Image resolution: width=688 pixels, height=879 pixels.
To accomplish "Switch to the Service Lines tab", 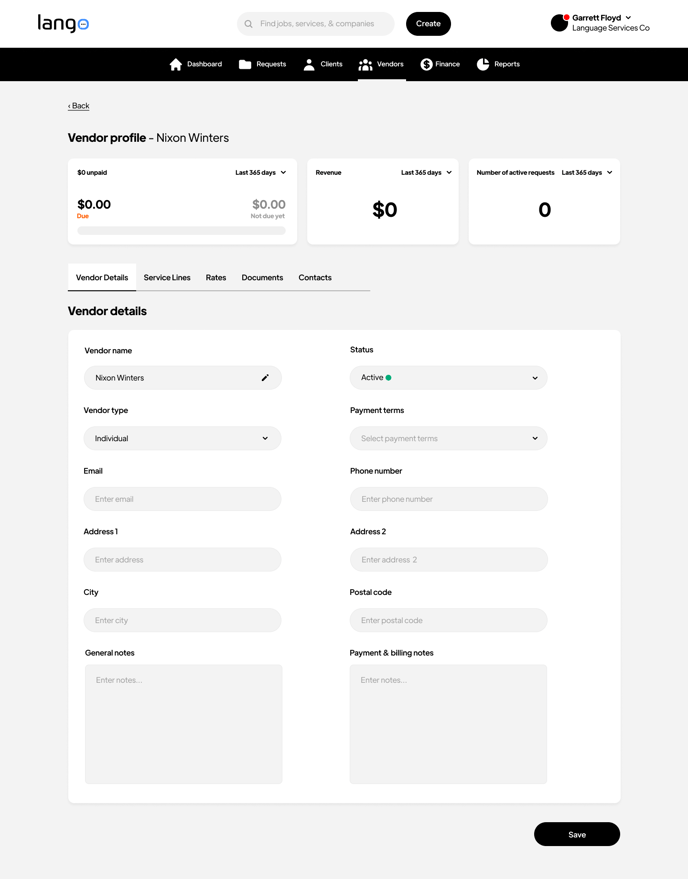I will 167,277.
